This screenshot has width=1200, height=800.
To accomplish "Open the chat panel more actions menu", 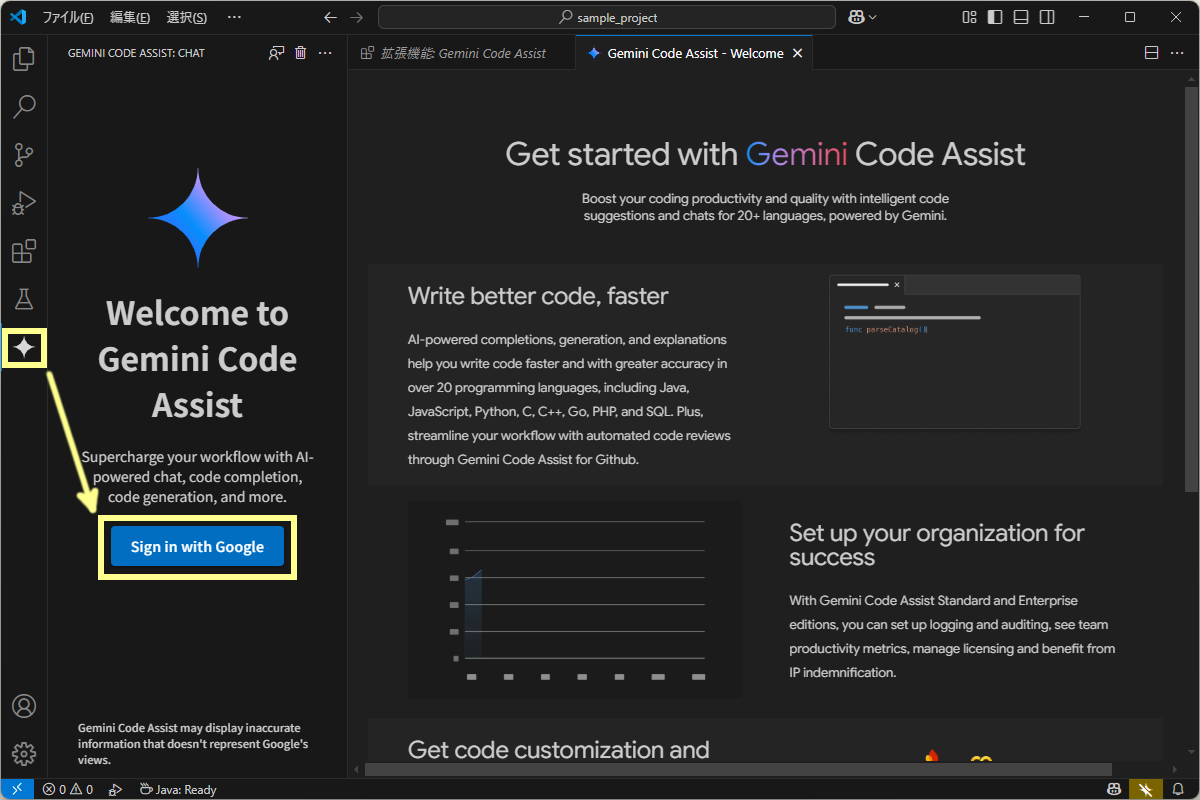I will pyautogui.click(x=324, y=52).
